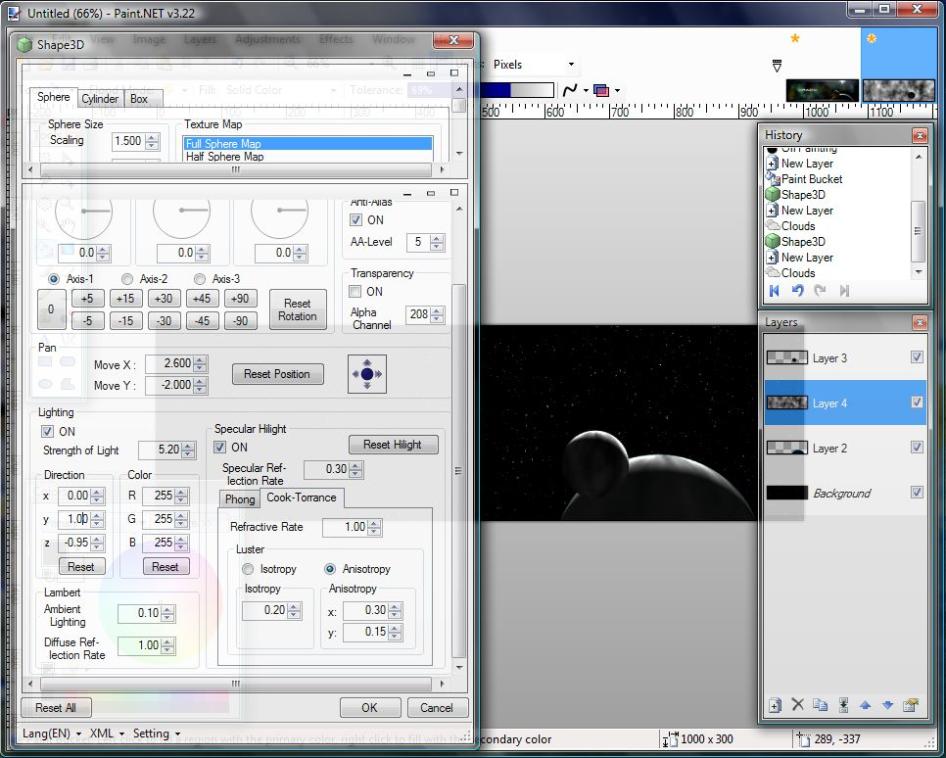The width and height of the screenshot is (946, 758).
Task: Open the Pixels units dropdown
Action: (x=534, y=65)
